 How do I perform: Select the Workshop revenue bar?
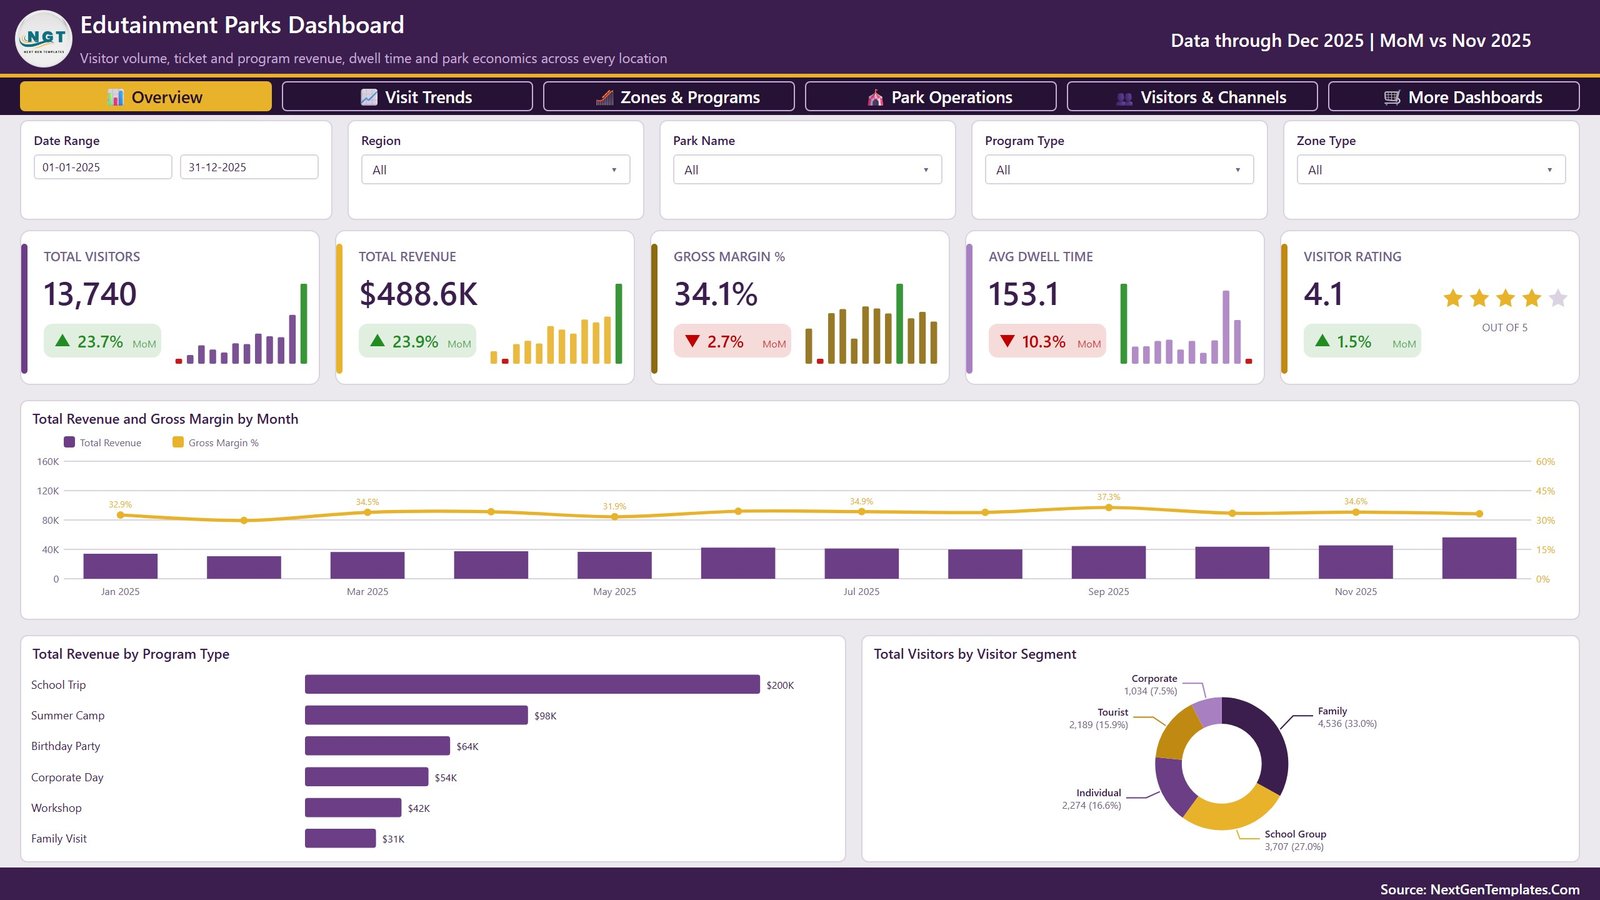(x=353, y=808)
